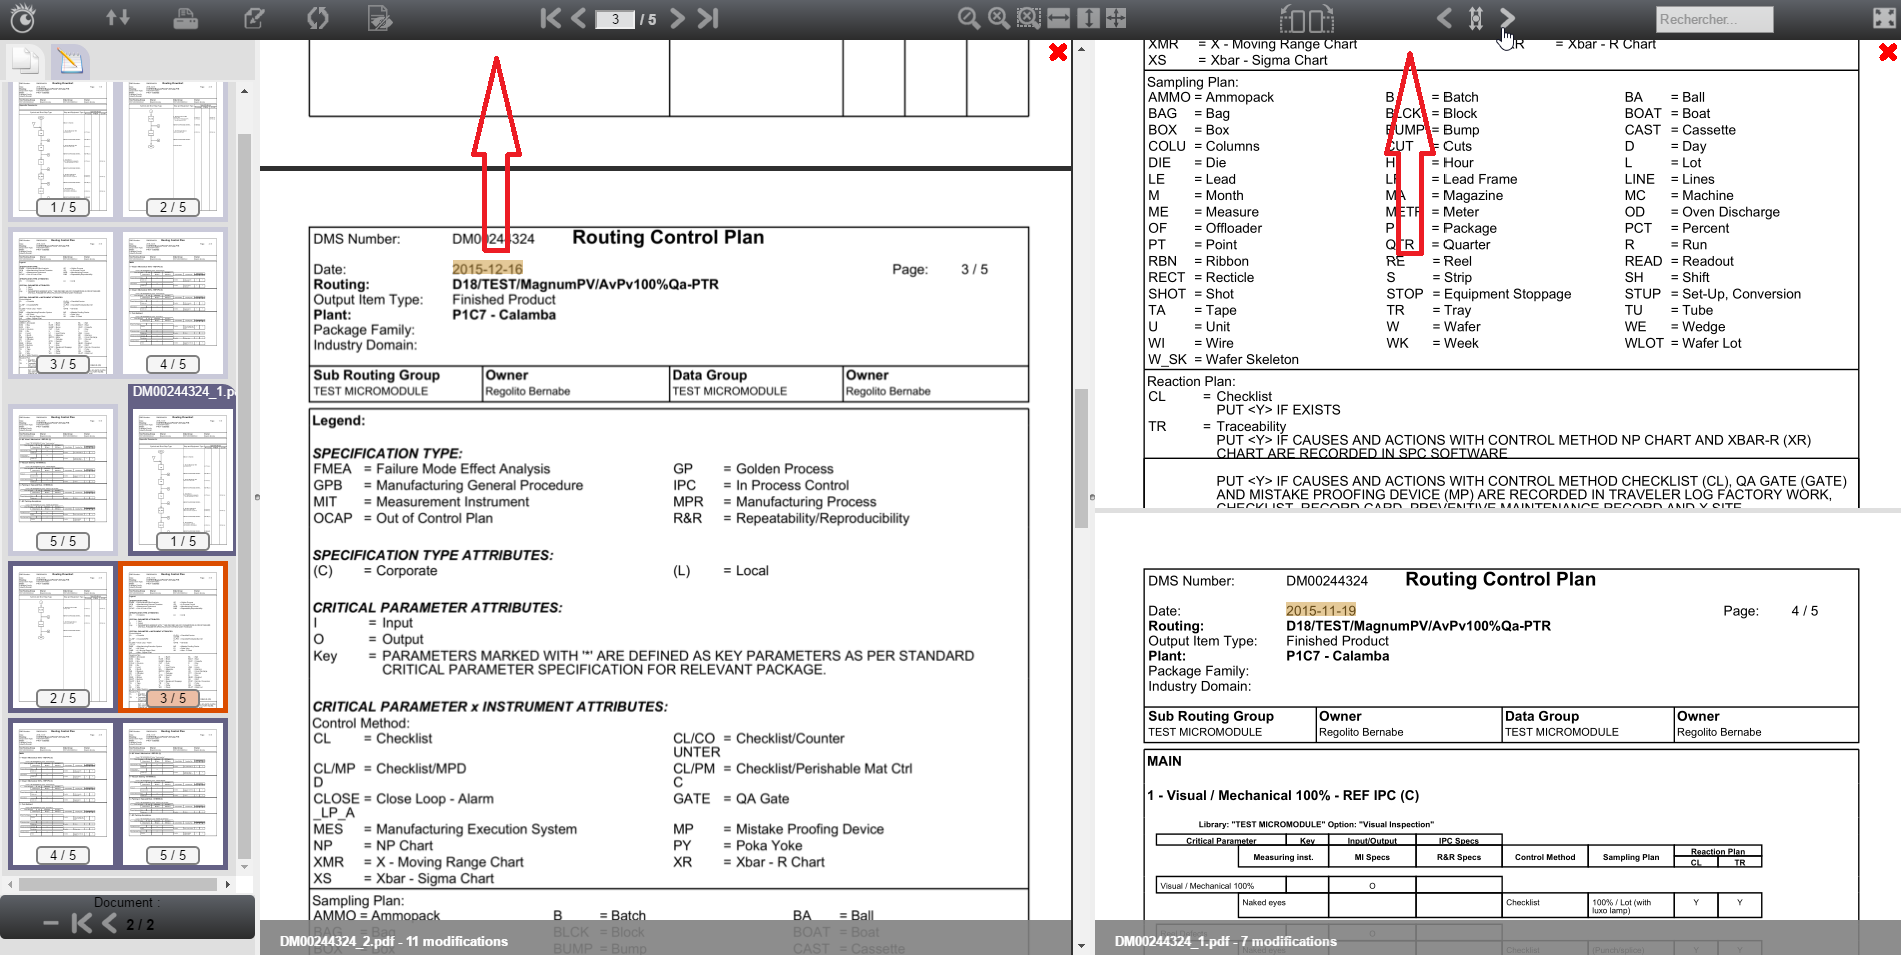Click the print icon in the top toolbar
This screenshot has height=955, width=1901.
(x=185, y=18)
